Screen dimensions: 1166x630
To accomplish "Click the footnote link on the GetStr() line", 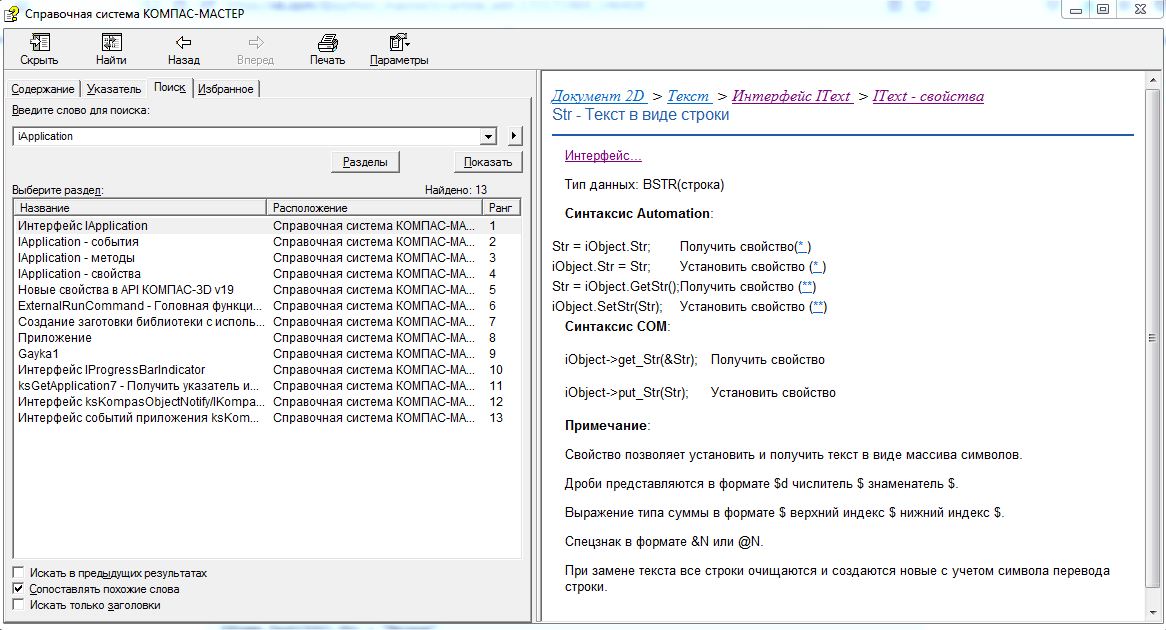I will tap(808, 287).
